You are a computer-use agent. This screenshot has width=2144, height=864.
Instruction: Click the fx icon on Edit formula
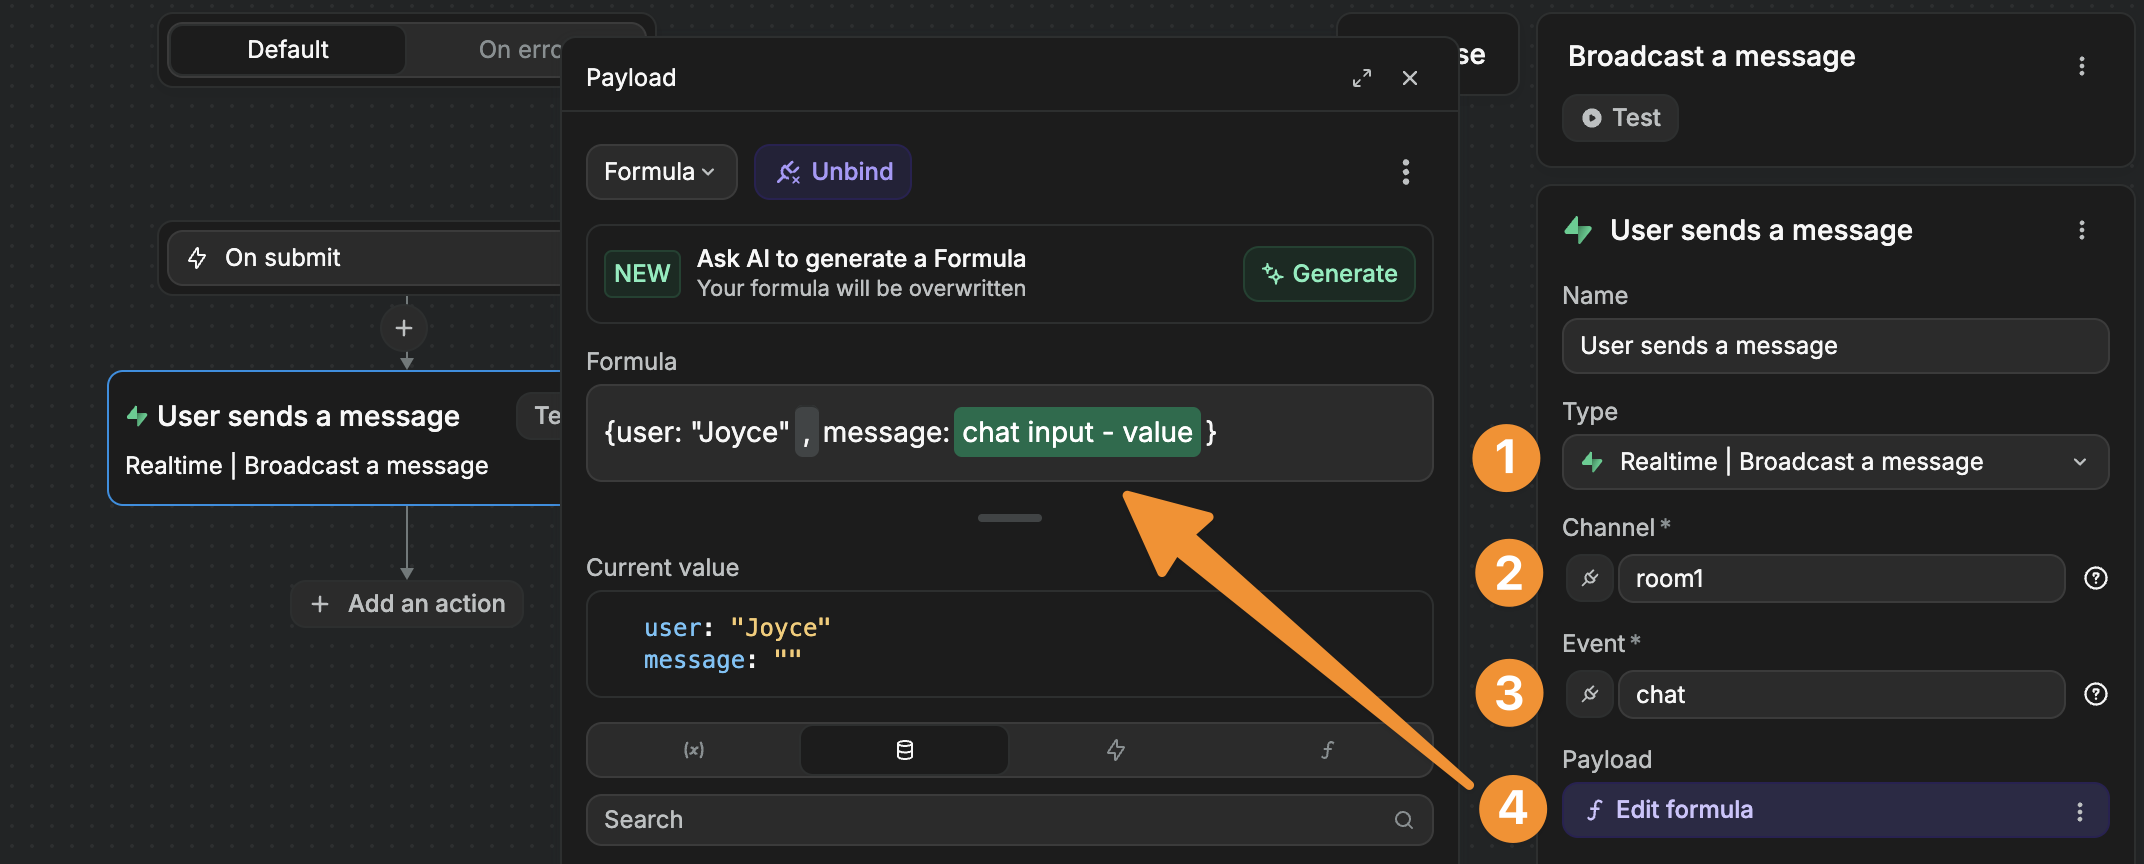(x=1595, y=810)
